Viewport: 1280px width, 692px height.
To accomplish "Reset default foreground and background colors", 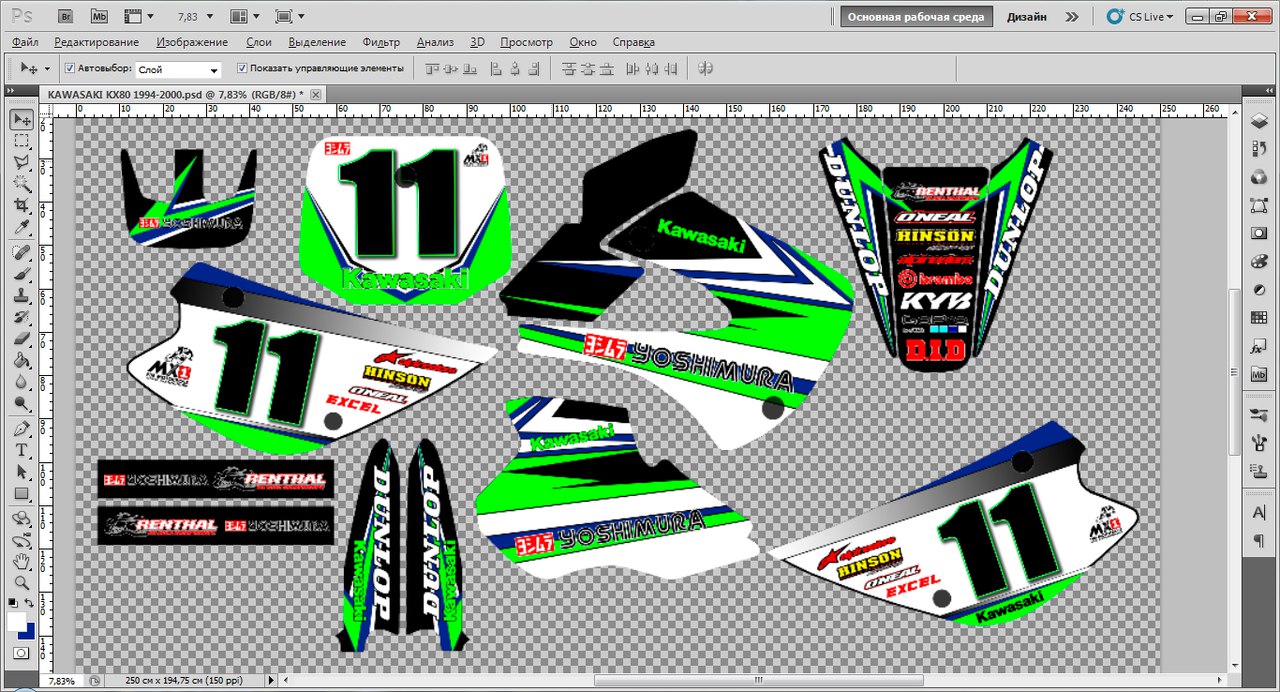I will (12, 603).
